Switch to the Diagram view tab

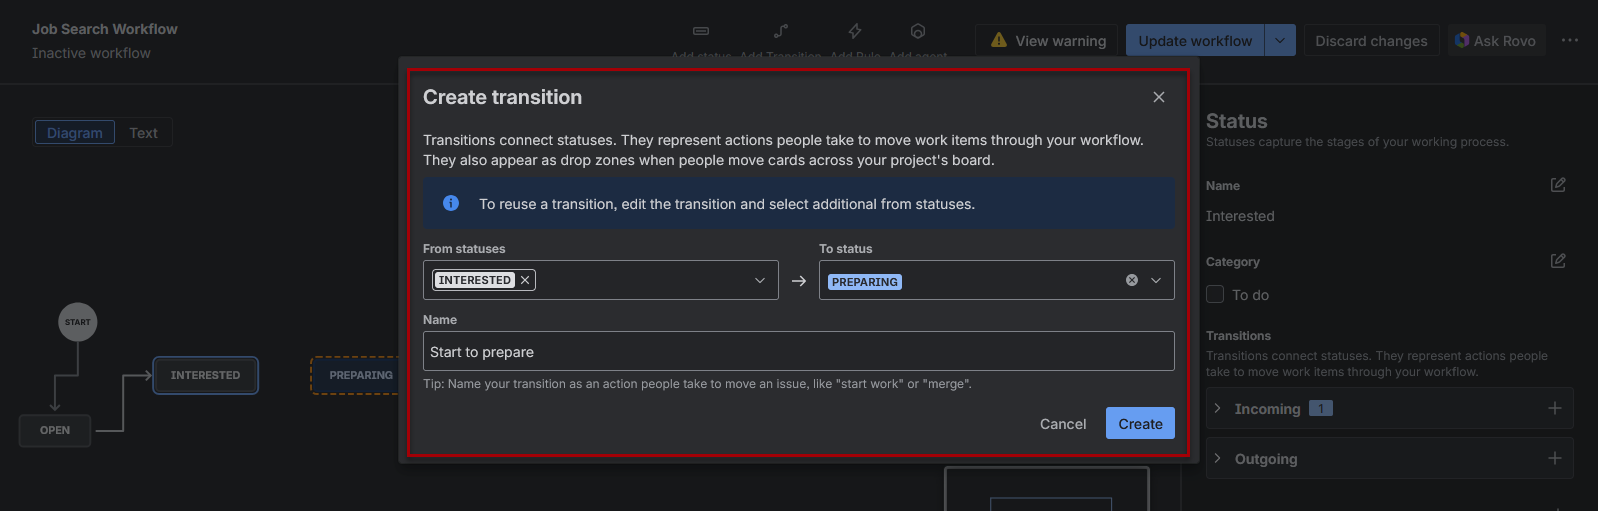point(75,133)
